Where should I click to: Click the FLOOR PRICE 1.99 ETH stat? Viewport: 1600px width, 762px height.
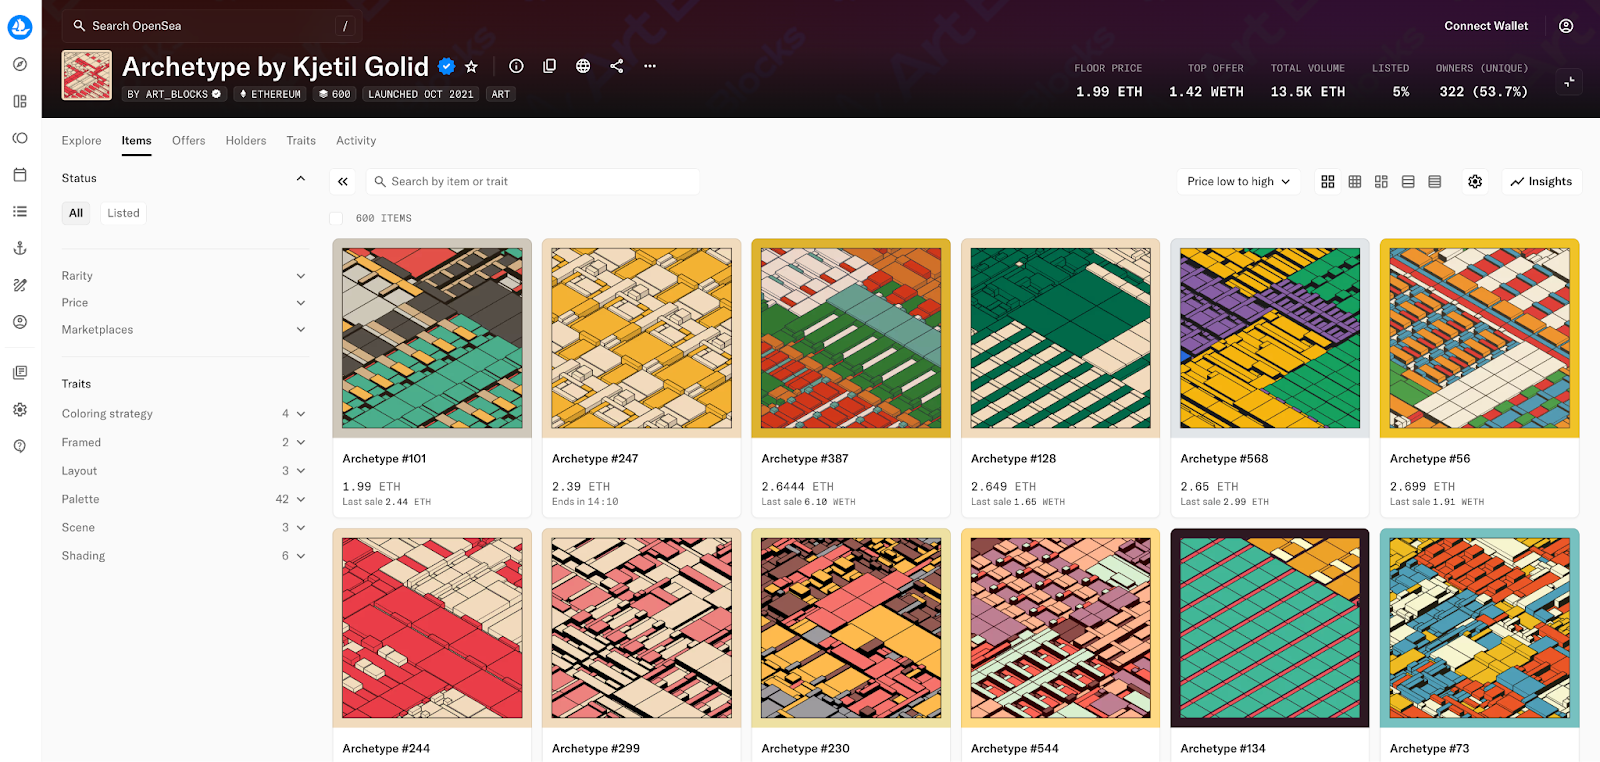tap(1108, 81)
